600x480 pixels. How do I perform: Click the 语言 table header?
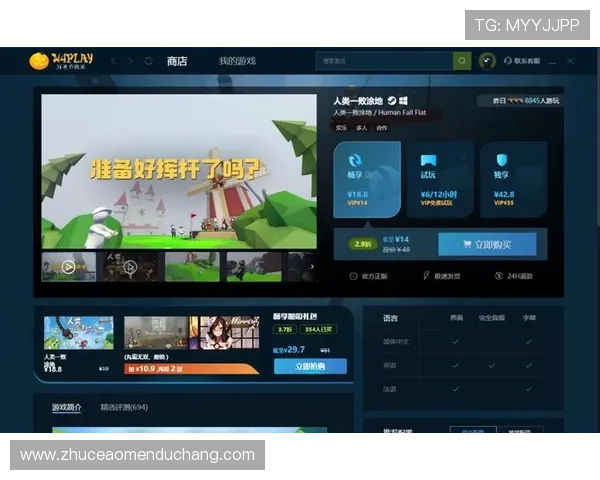(390, 318)
